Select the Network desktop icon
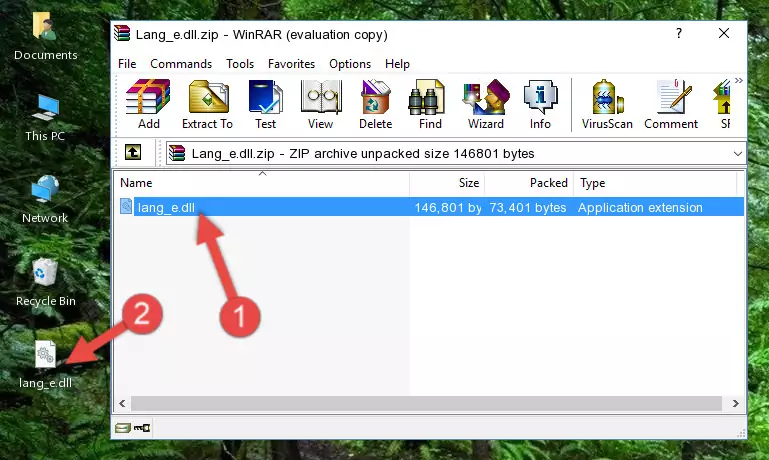Screen dimensions: 769x460 [x=45, y=199]
